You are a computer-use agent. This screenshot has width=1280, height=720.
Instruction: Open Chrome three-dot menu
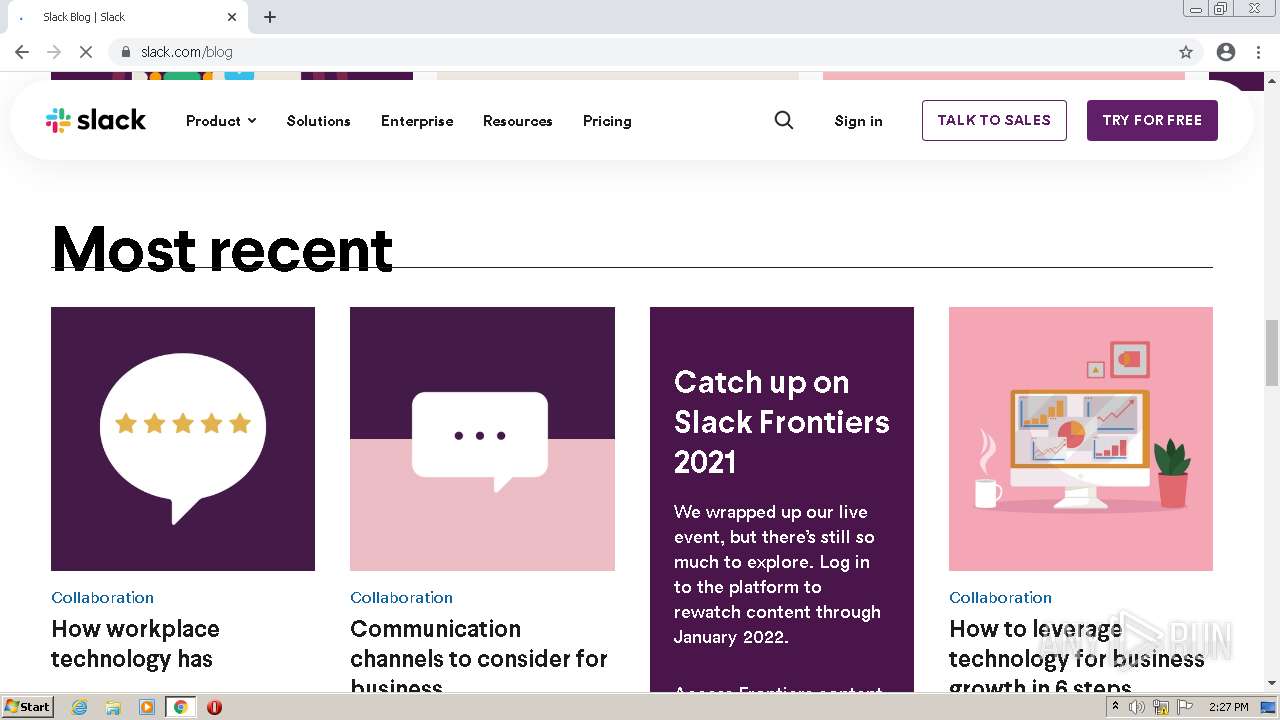point(1259,52)
